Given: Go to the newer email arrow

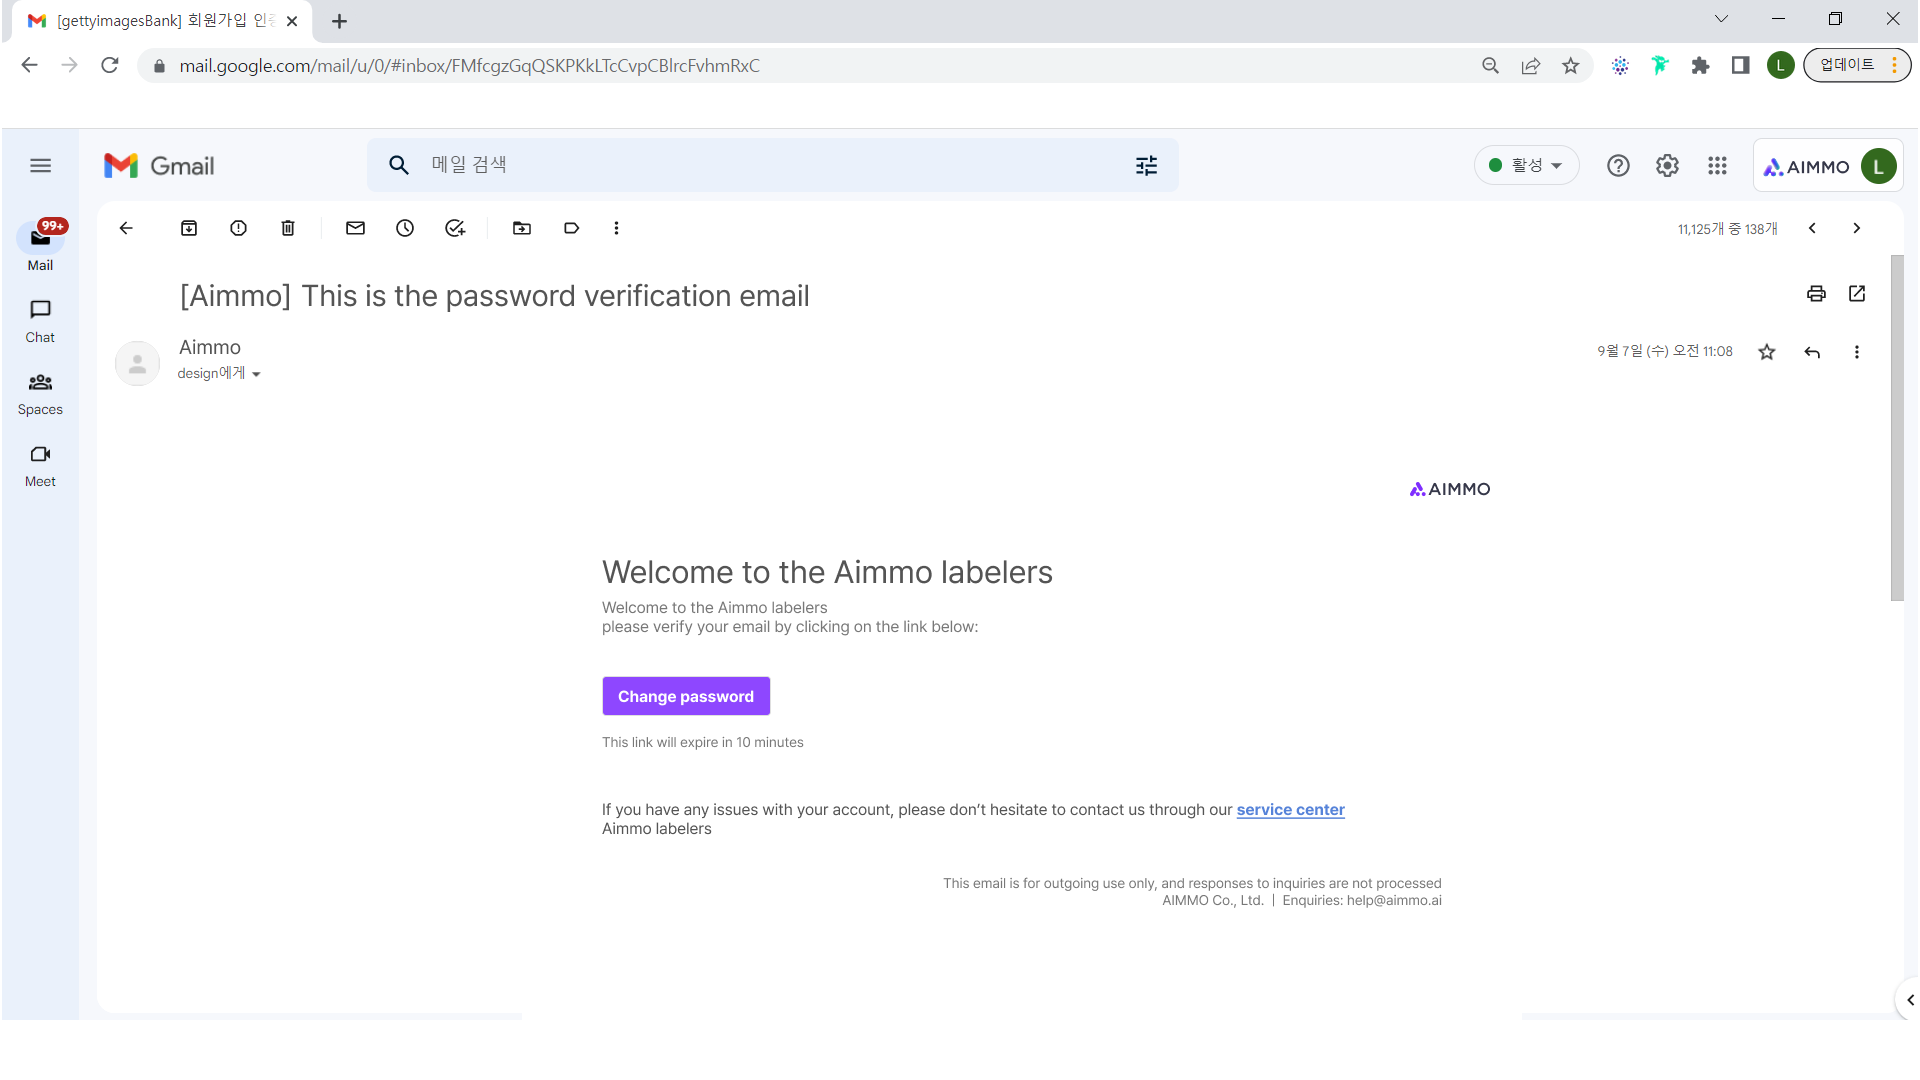Looking at the screenshot, I should 1812,228.
